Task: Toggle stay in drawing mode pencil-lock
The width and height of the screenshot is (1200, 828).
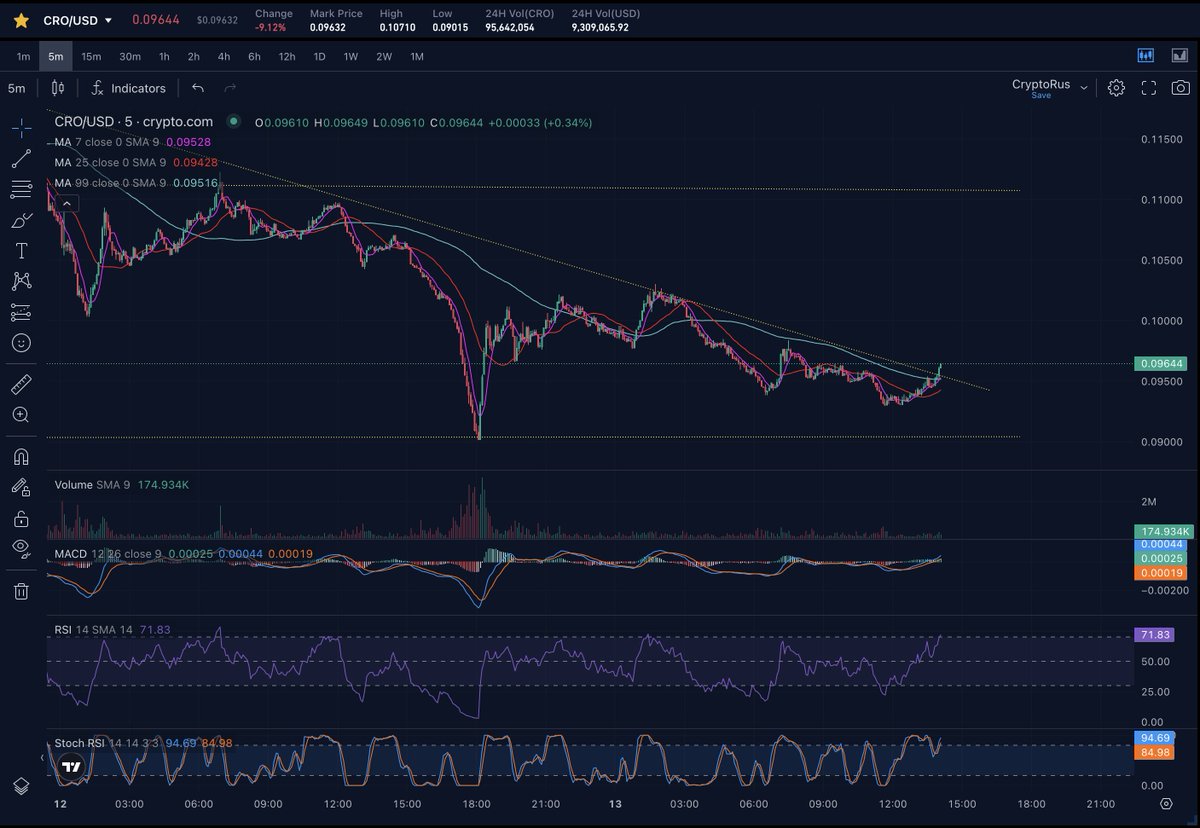Action: coord(21,487)
